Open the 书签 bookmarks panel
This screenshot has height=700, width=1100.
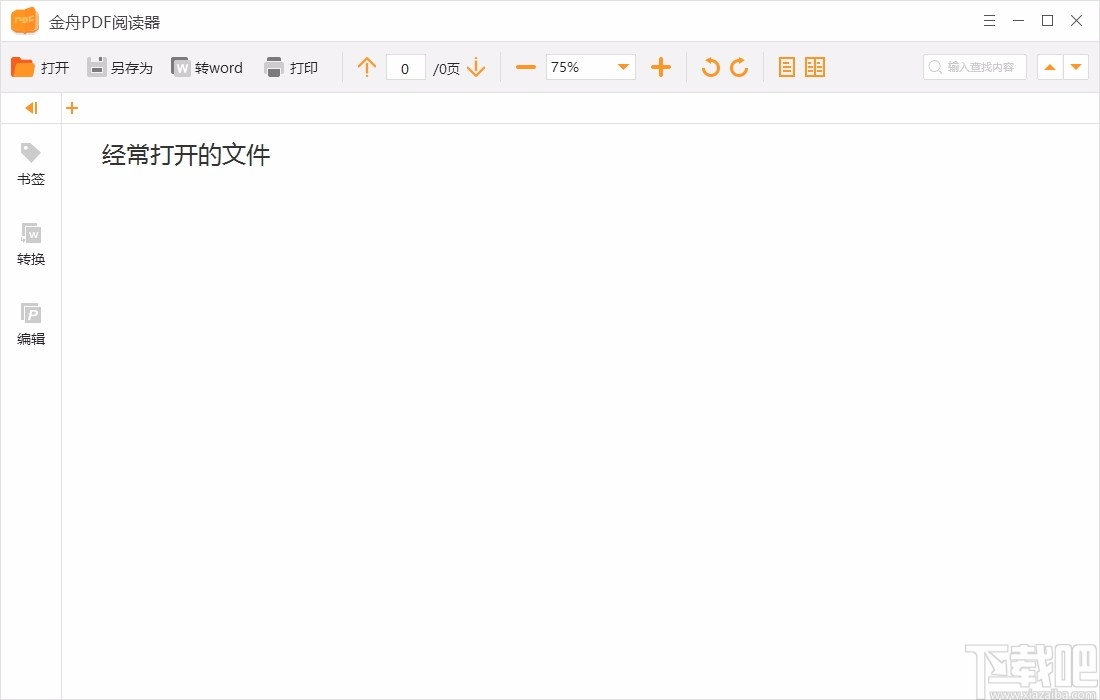click(30, 163)
